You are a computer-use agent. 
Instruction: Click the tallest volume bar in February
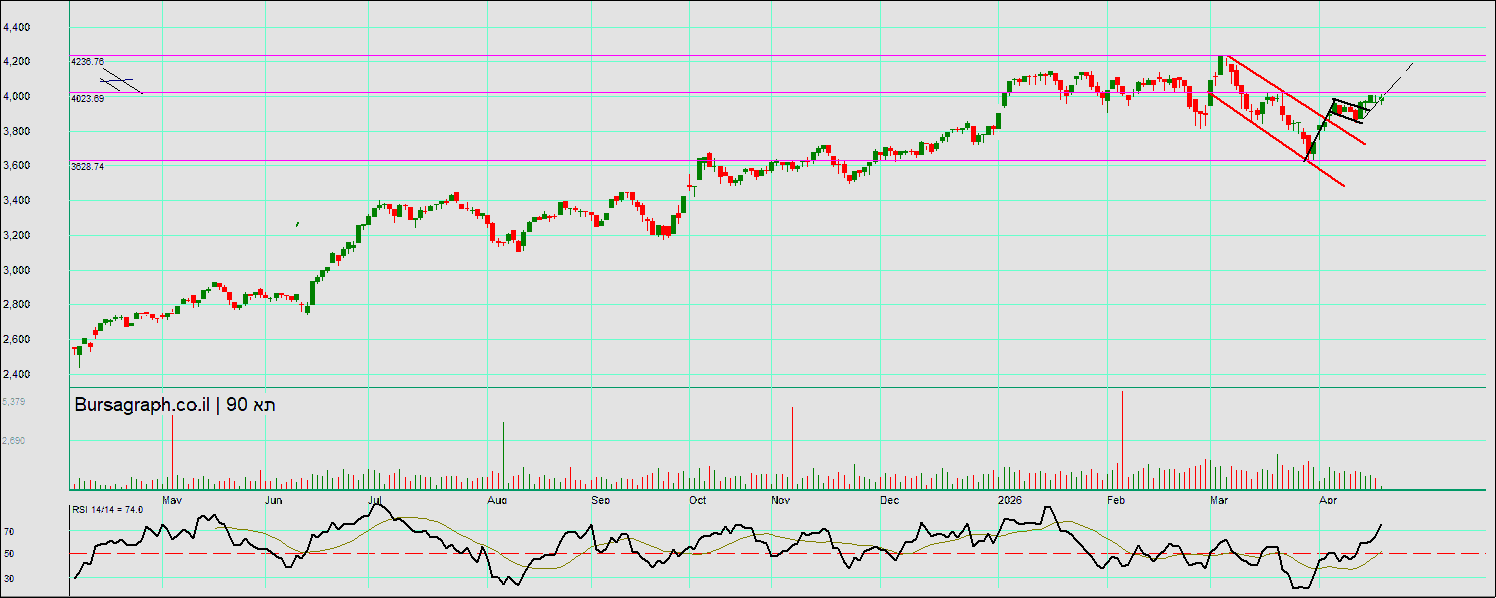(x=1122, y=440)
